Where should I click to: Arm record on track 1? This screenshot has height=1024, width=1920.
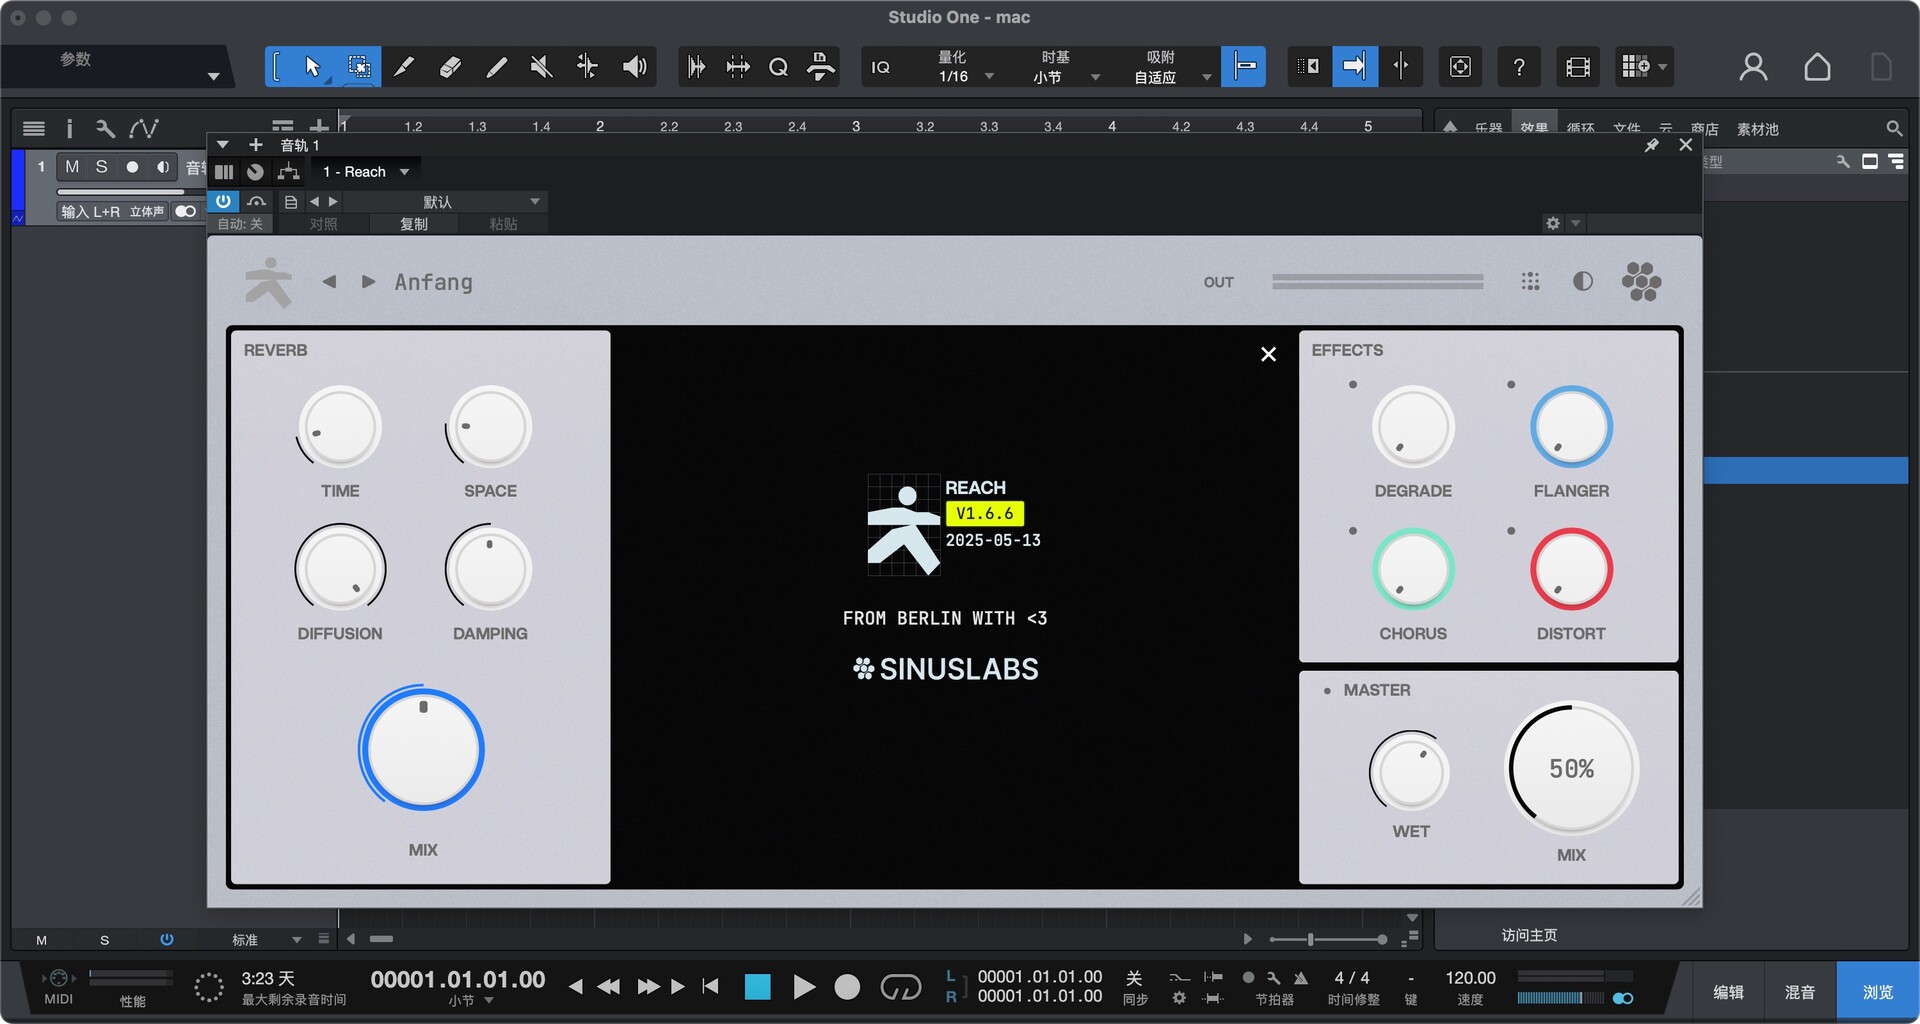click(132, 167)
